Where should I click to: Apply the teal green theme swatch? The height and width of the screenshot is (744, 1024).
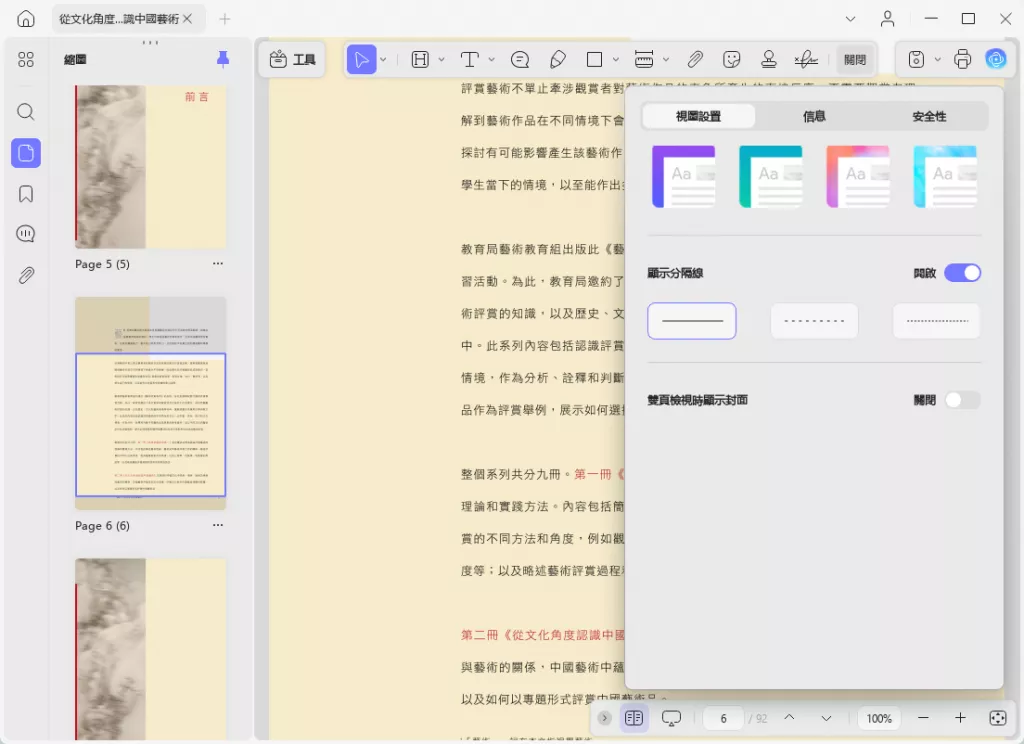[x=771, y=177]
